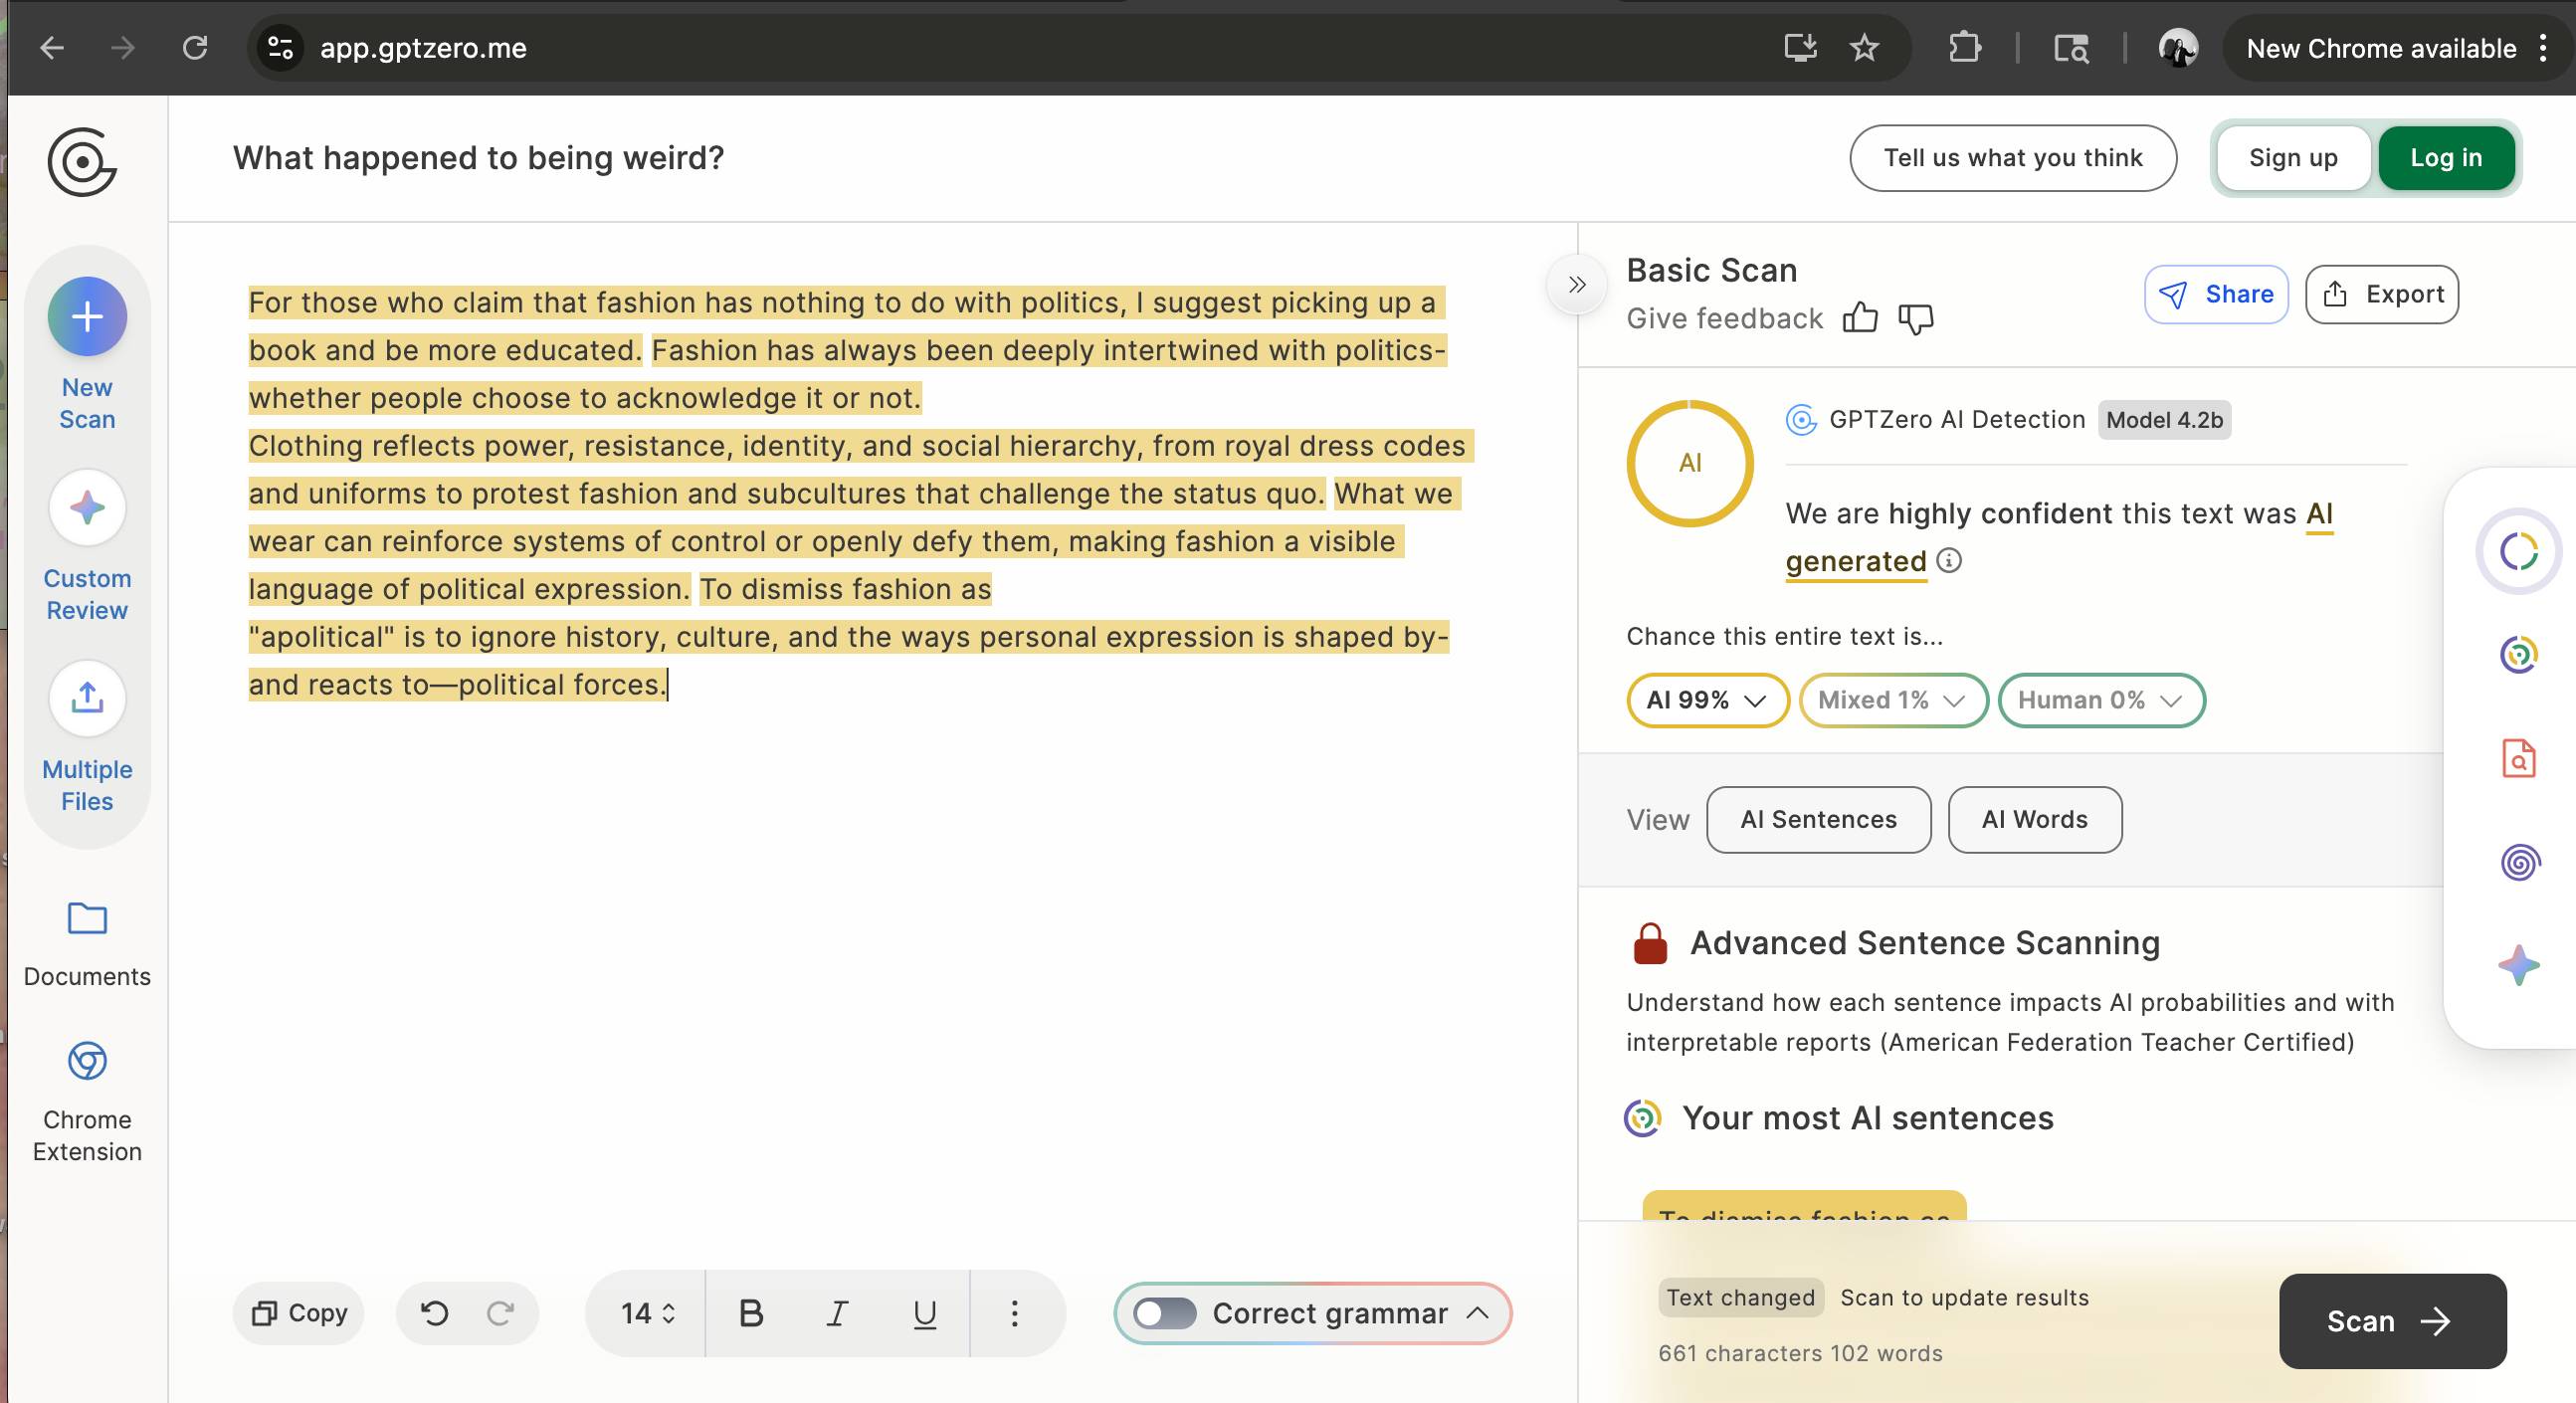Share the scan results

click(x=2216, y=294)
